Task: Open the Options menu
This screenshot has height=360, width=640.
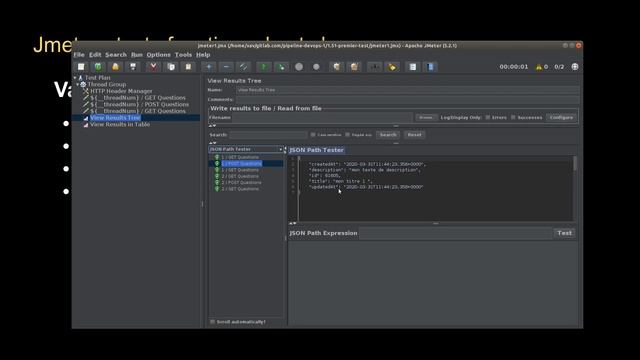Action: tap(158, 55)
